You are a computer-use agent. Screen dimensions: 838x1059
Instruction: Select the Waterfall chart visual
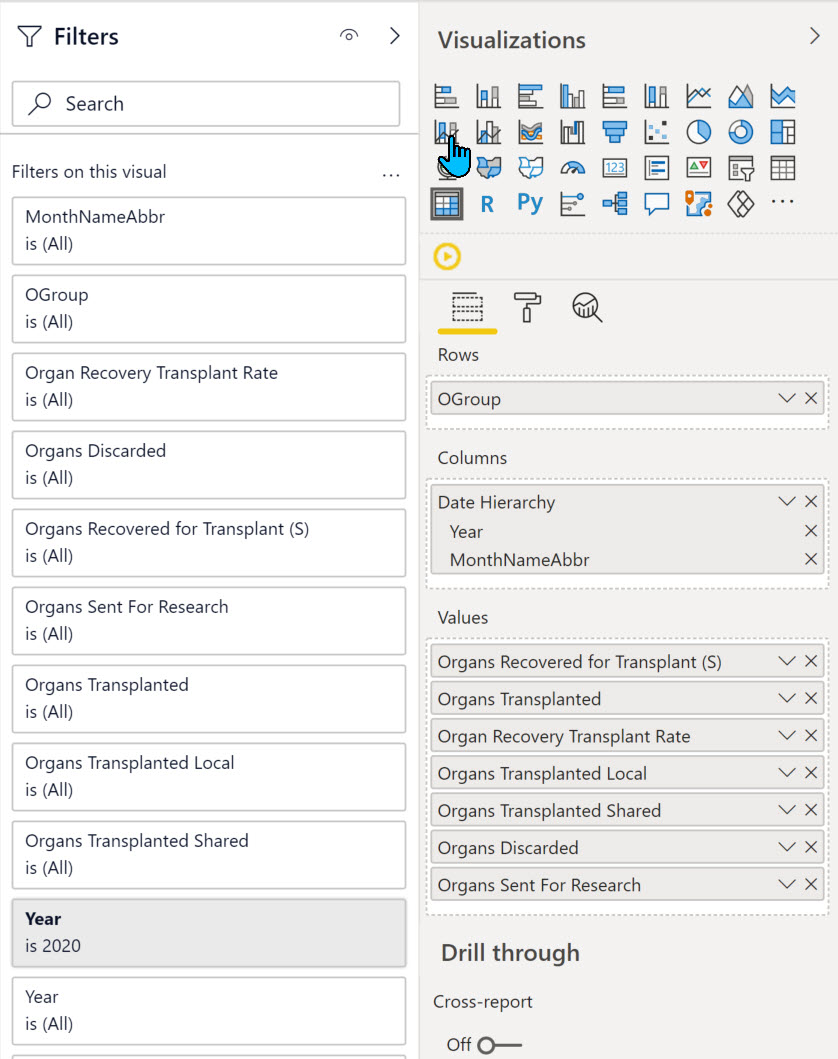coord(573,132)
